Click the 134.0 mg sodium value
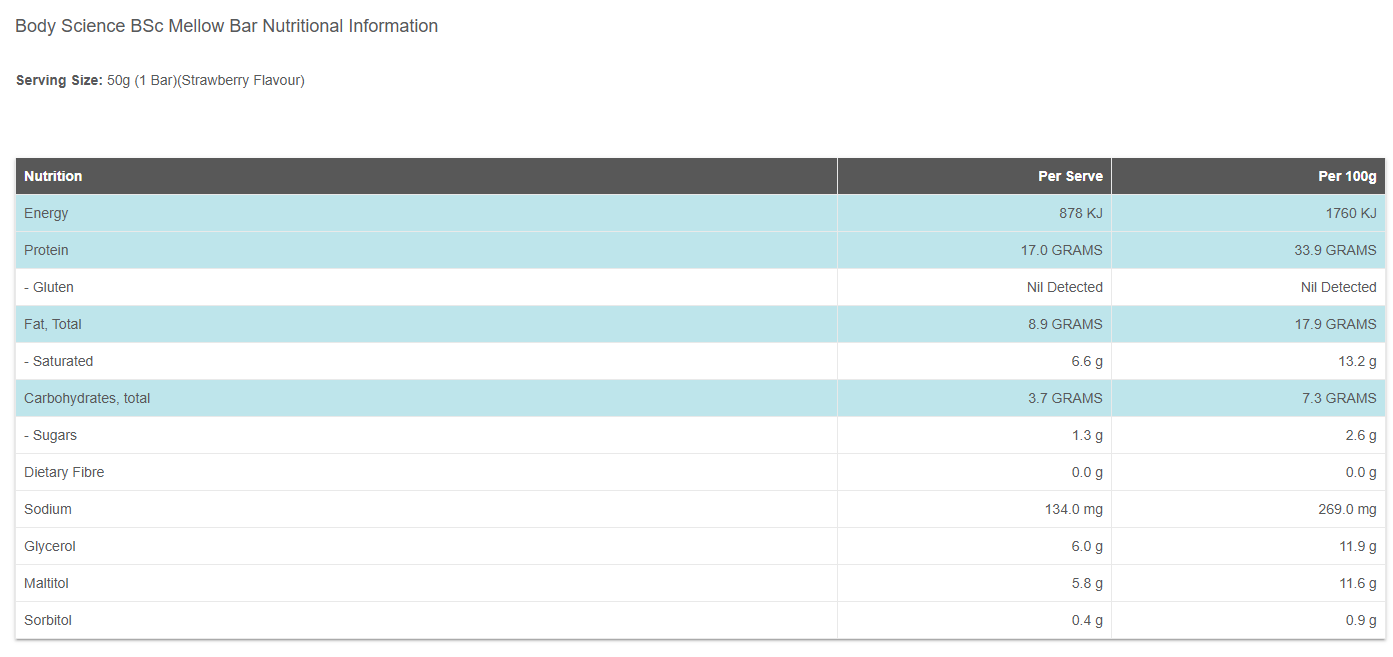Viewport: 1393px width, 657px height. click(x=1073, y=509)
